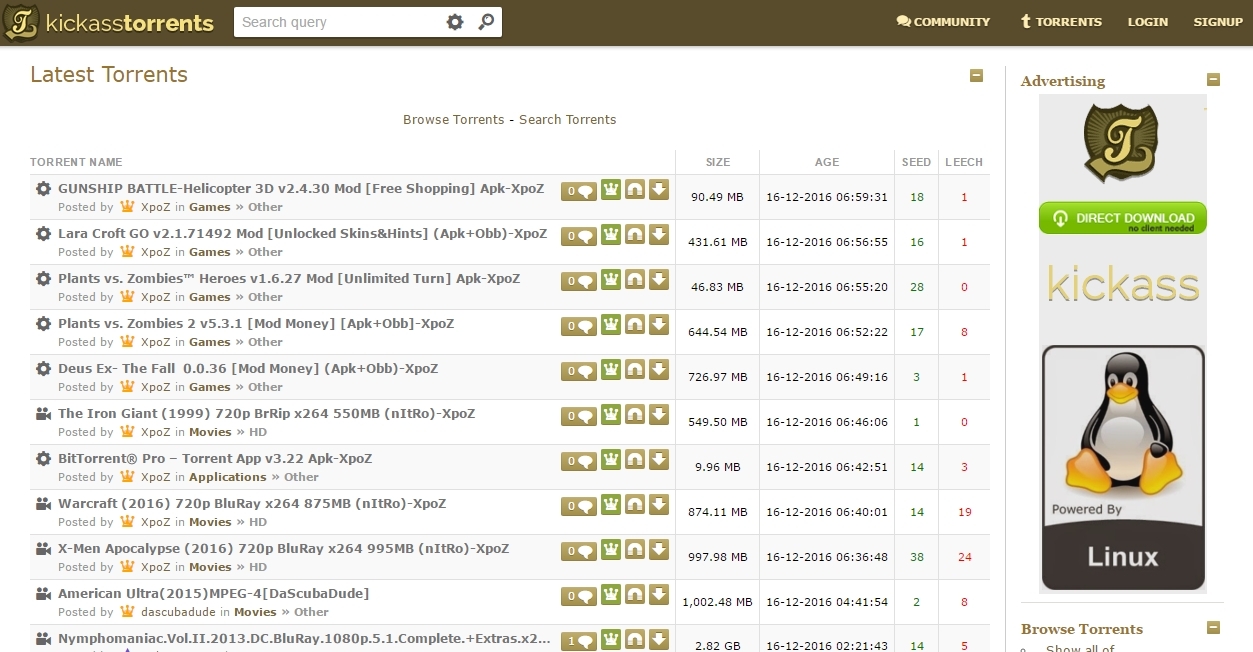
Task: Open XpoZ uploader on GUNSHIP BATTLE row
Action: pos(156,207)
